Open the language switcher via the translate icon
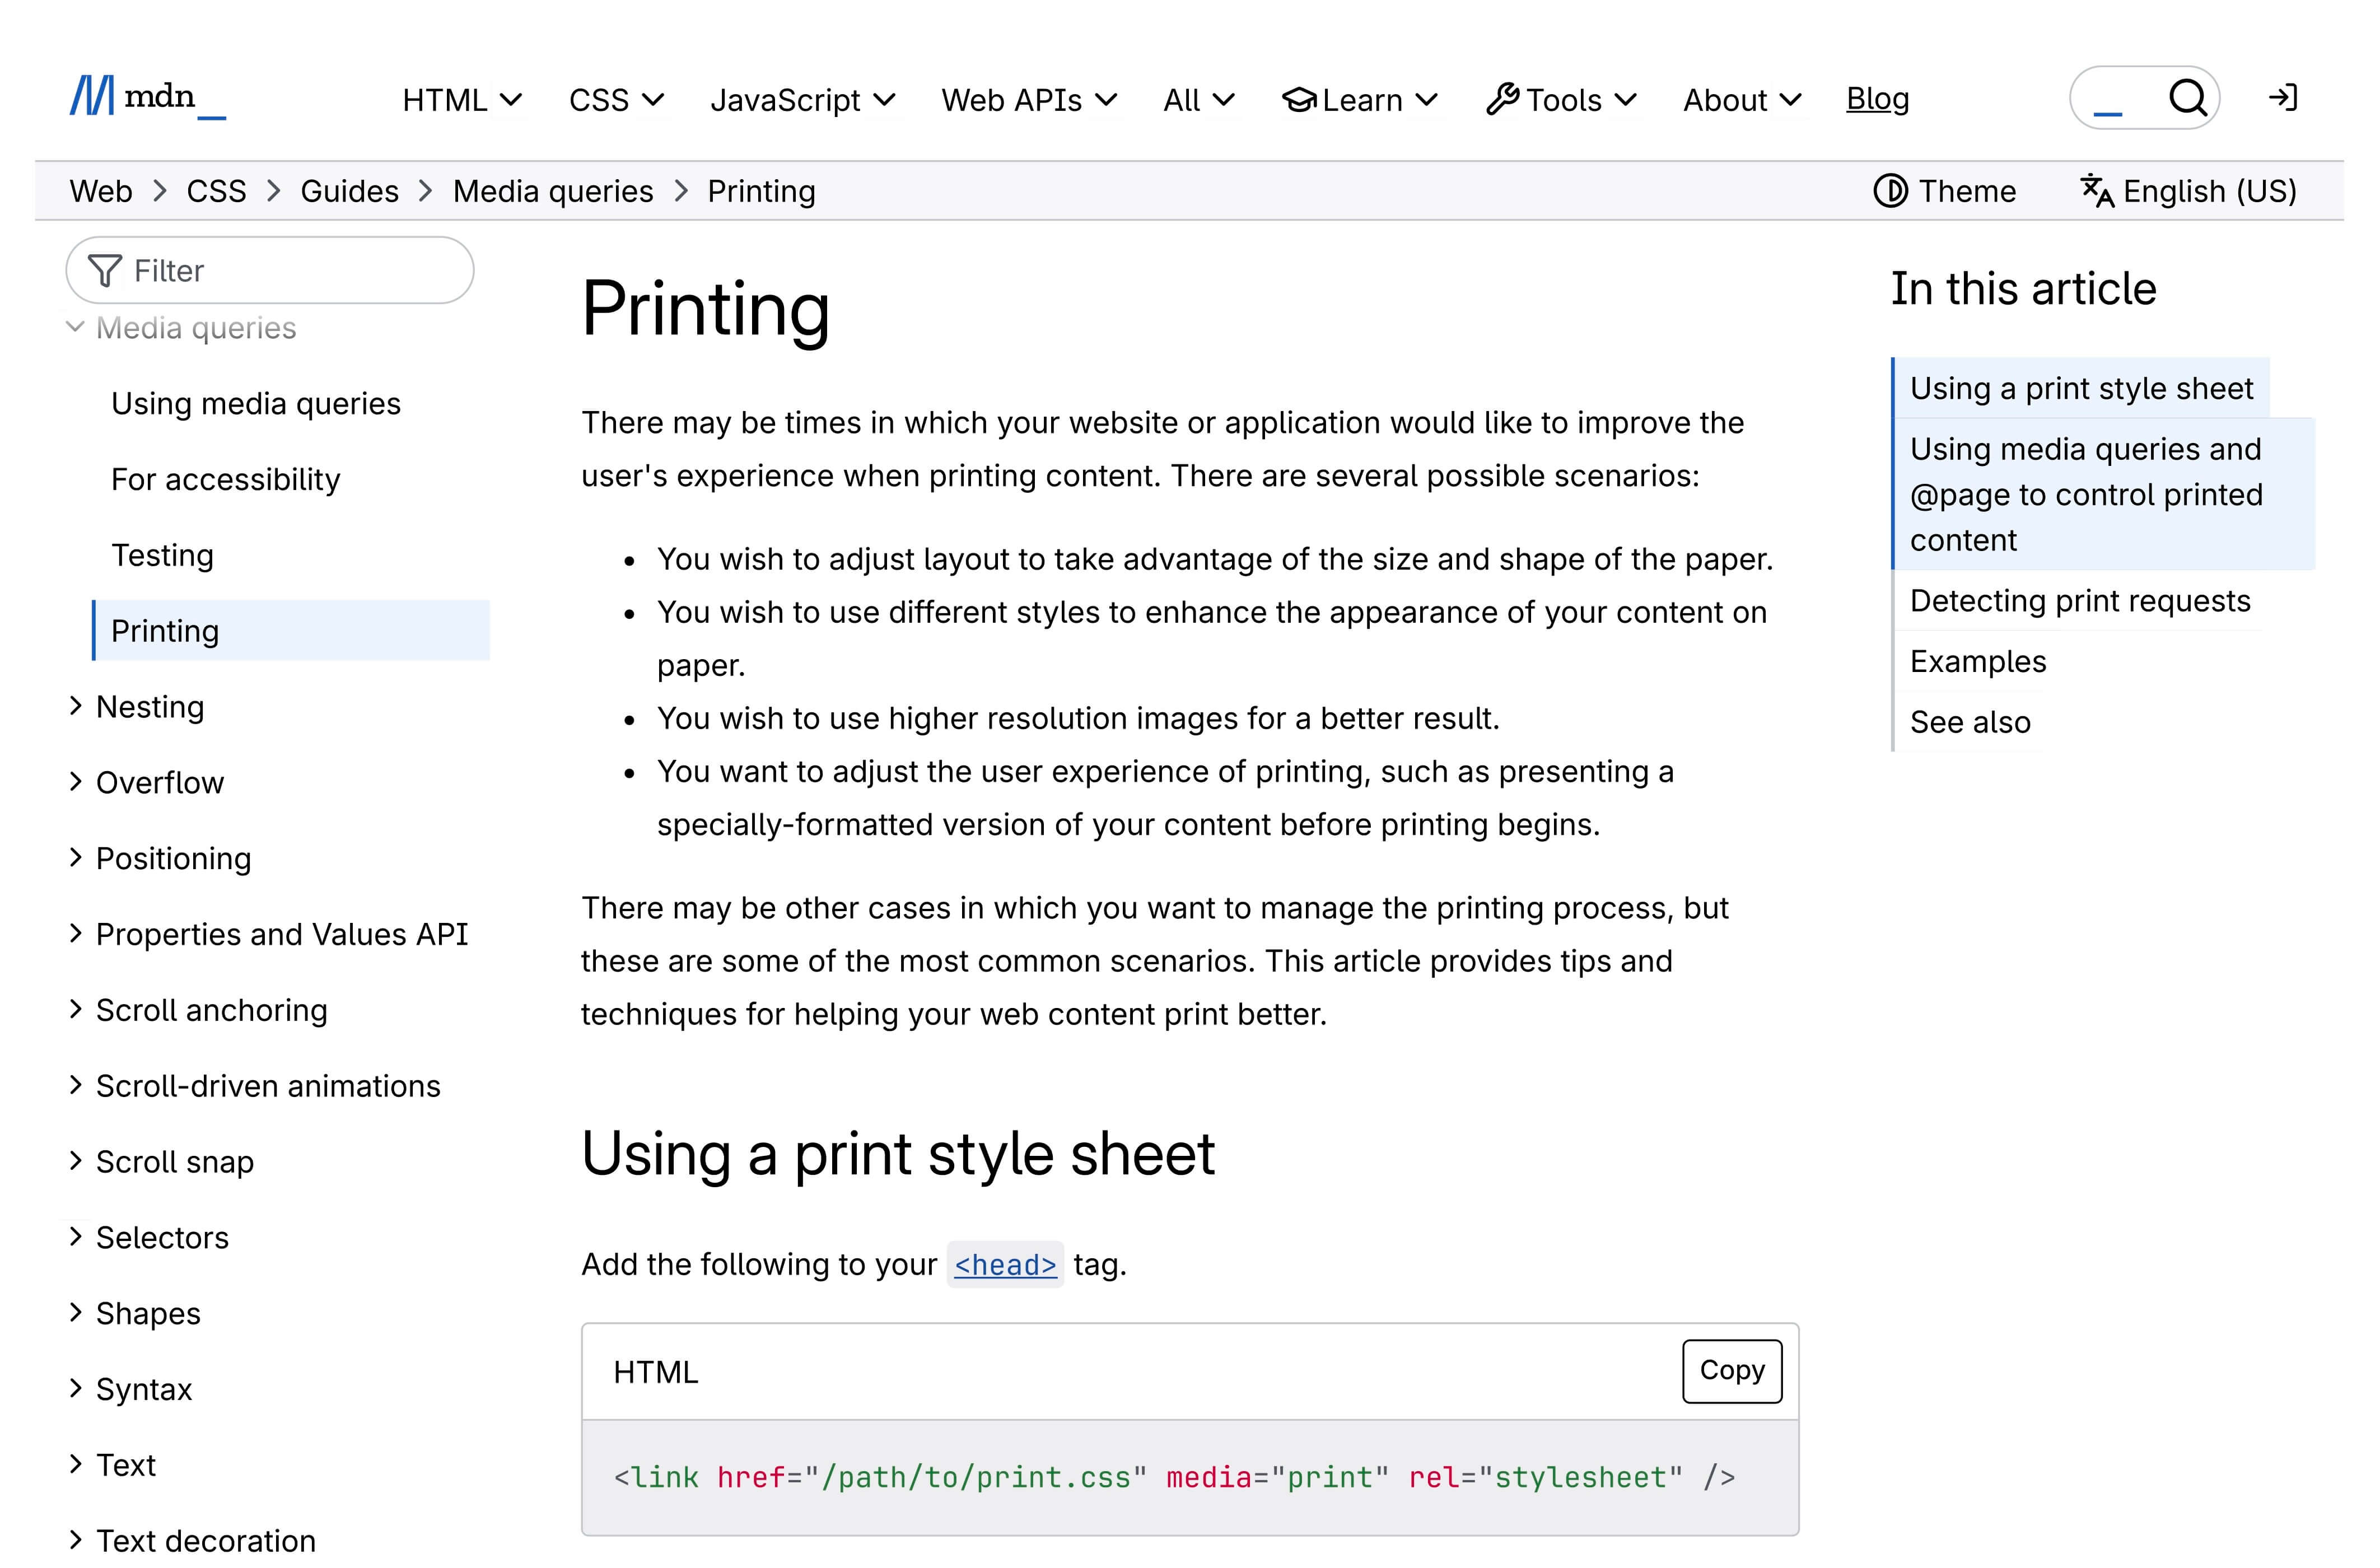The width and height of the screenshot is (2380, 1568). pyautogui.click(x=2097, y=190)
